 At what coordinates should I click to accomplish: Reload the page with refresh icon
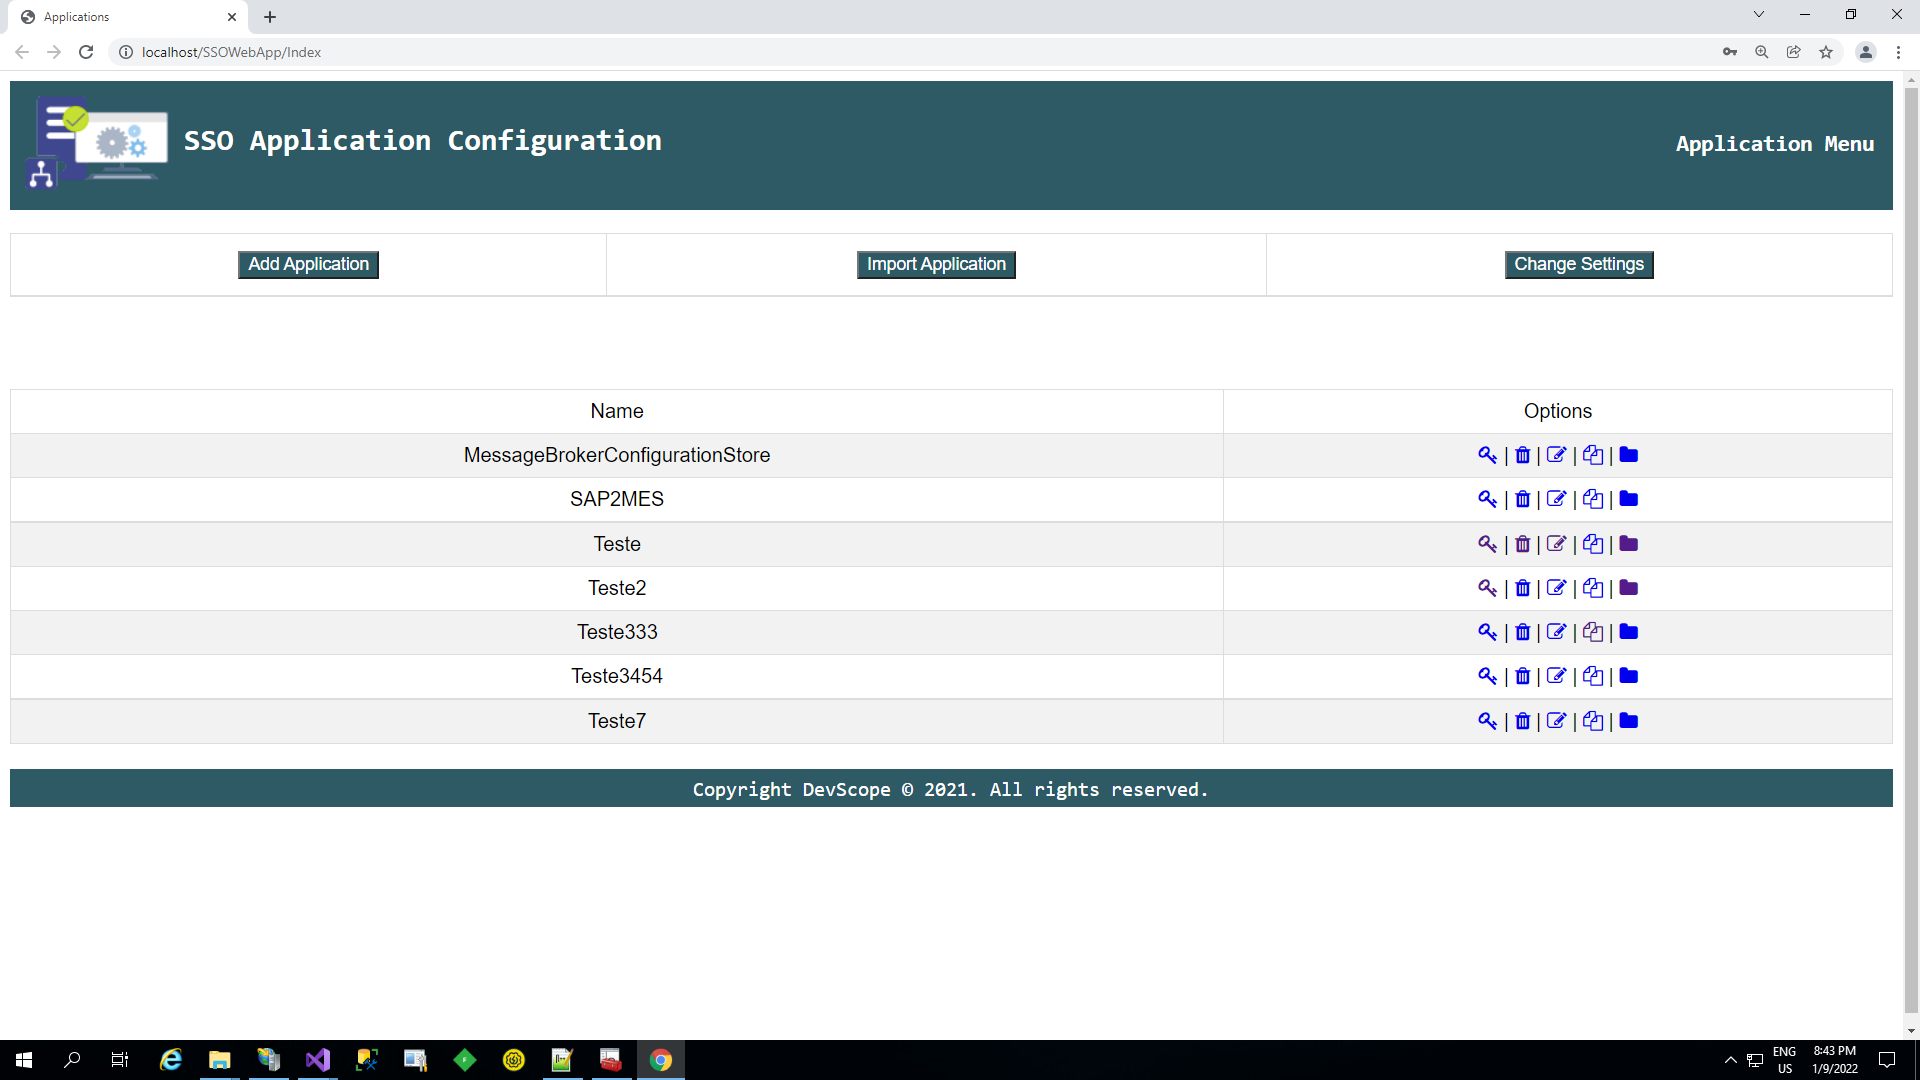(x=86, y=52)
